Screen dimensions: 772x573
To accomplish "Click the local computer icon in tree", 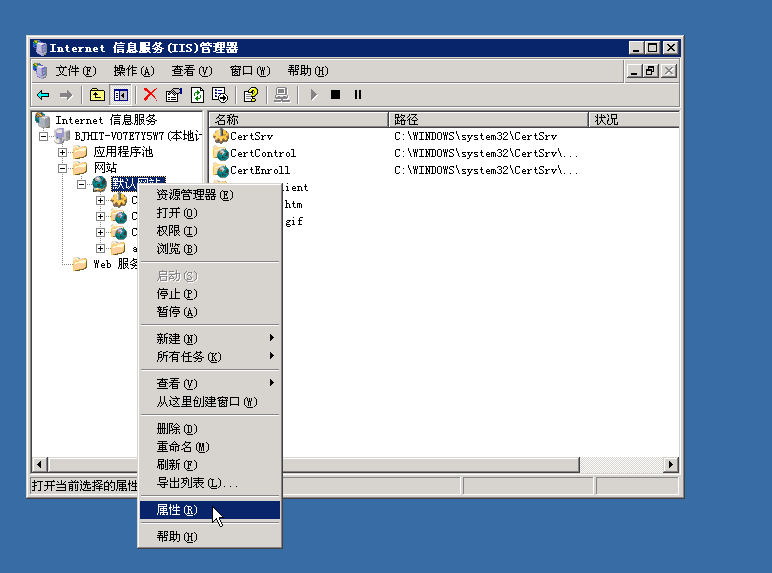I will [x=62, y=136].
